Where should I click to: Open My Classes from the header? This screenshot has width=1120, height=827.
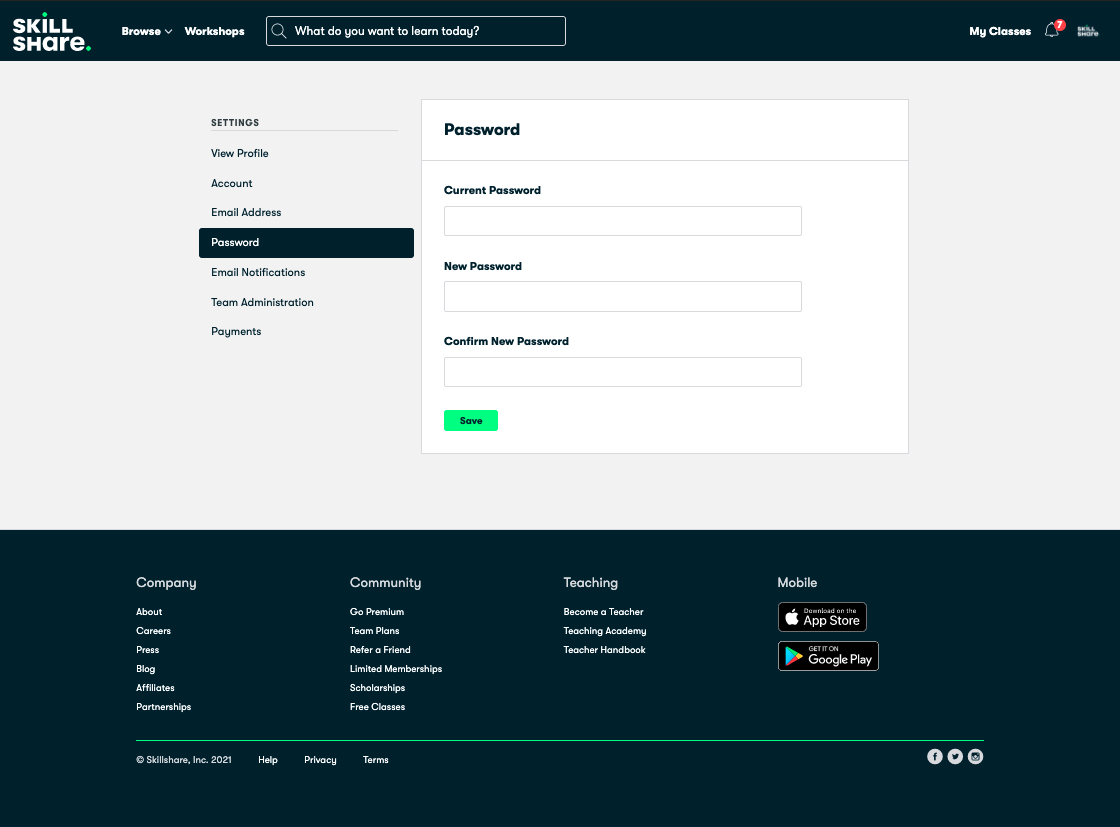pos(999,31)
